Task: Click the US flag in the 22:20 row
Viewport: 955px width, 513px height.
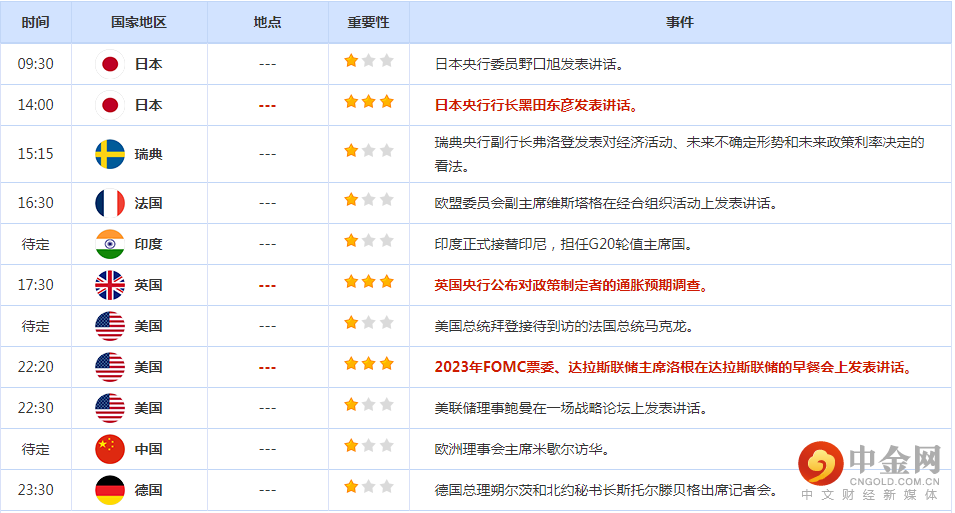Action: 110,367
